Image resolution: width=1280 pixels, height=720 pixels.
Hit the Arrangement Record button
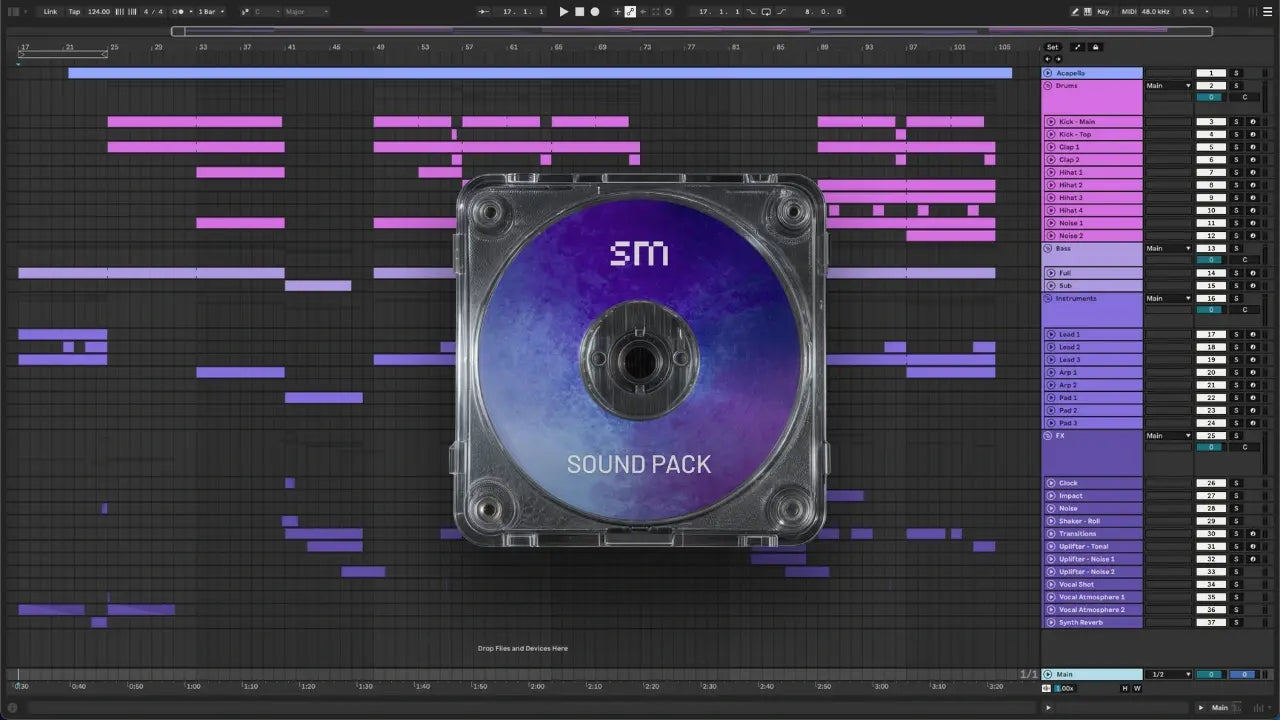[595, 12]
